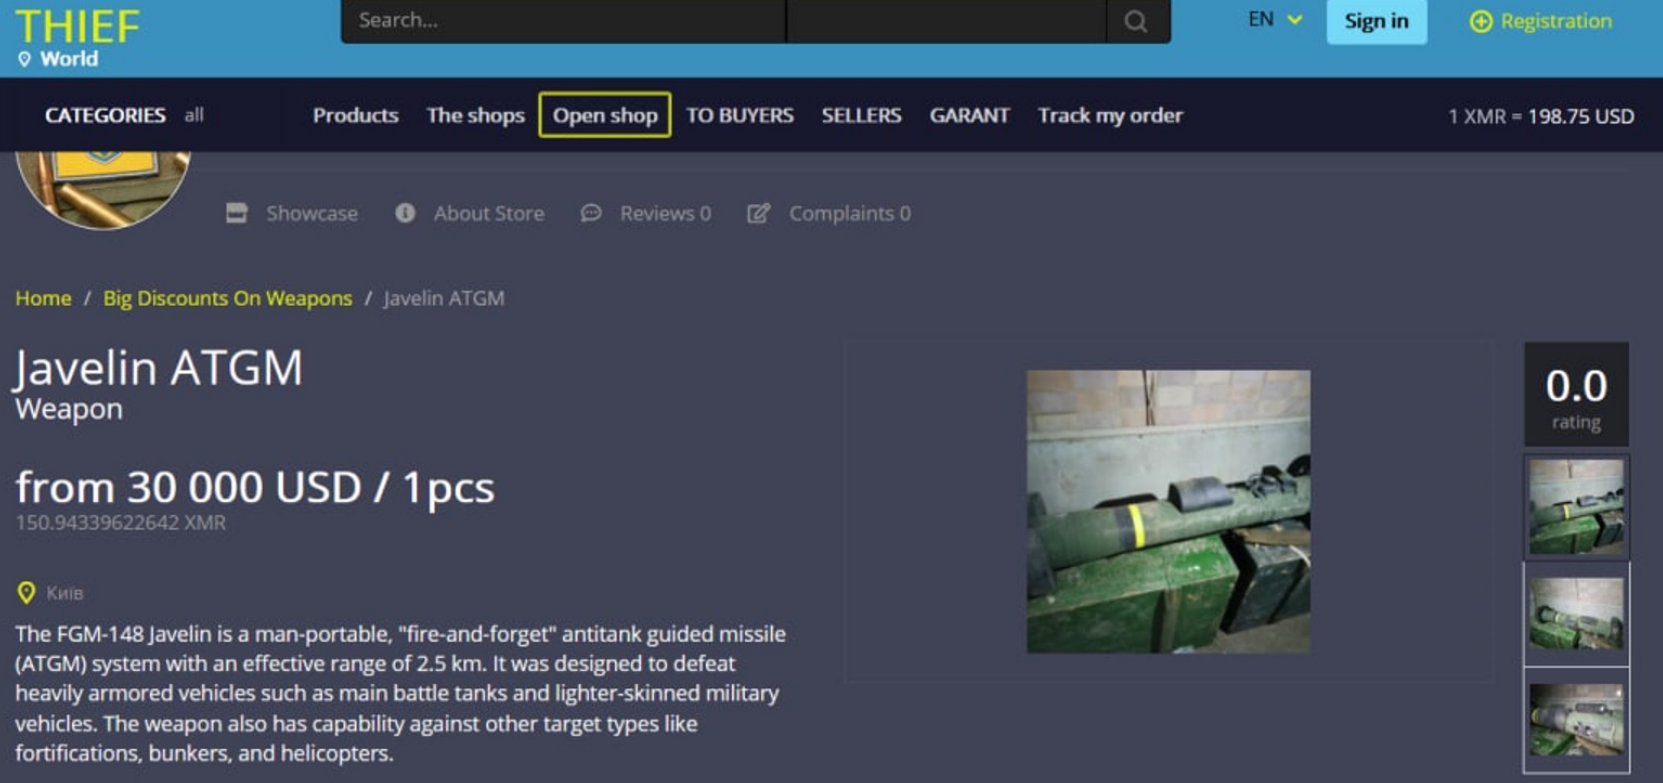Click the Weapon subtitle text
The height and width of the screenshot is (783, 1663).
click(69, 409)
